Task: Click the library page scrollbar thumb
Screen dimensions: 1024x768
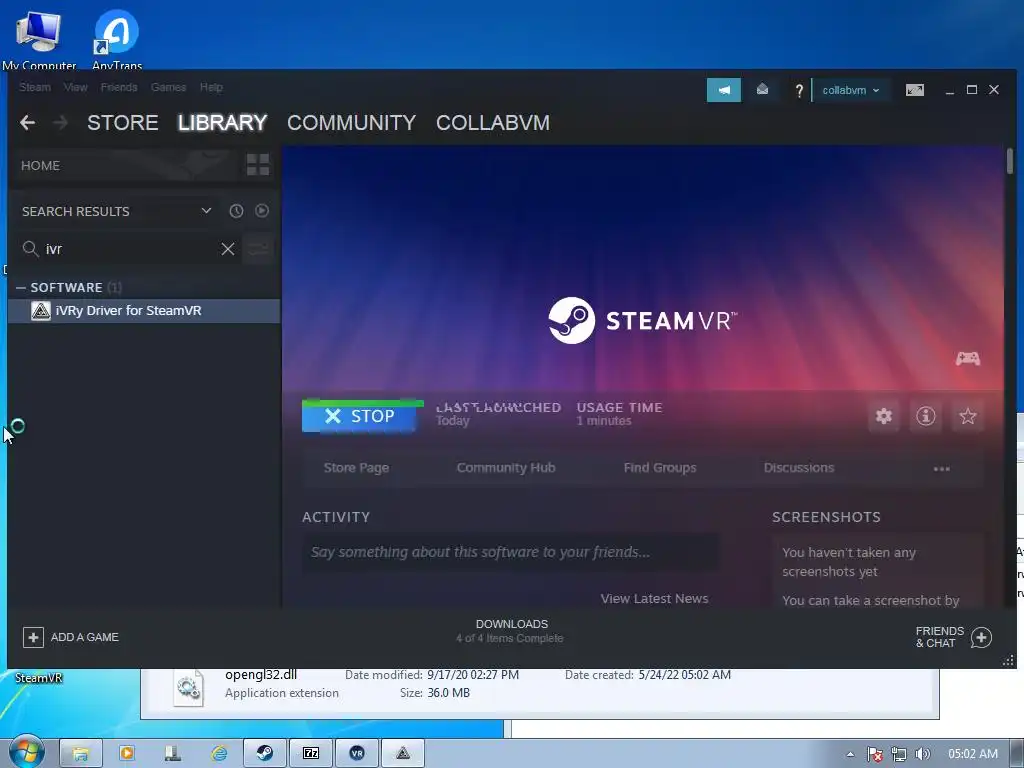Action: coord(1010,161)
